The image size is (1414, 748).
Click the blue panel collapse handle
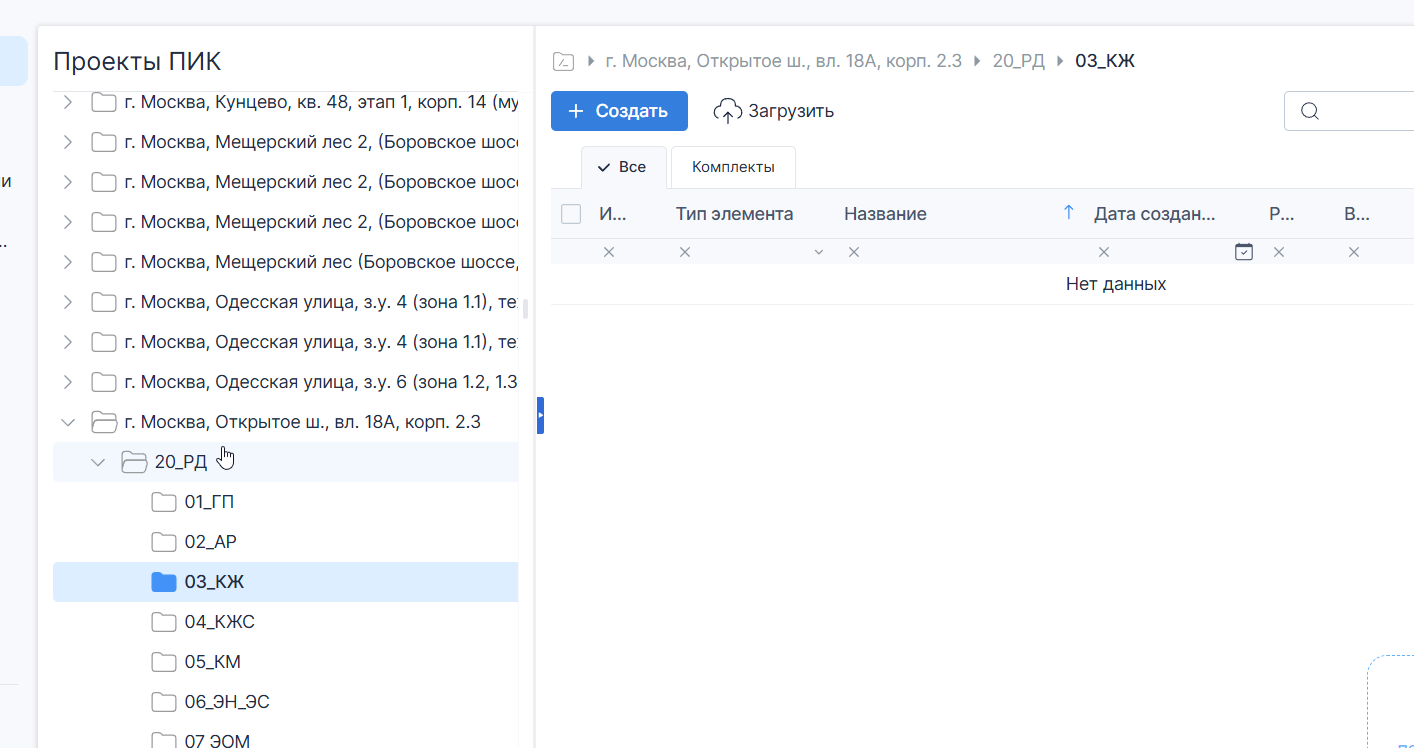[x=540, y=414]
